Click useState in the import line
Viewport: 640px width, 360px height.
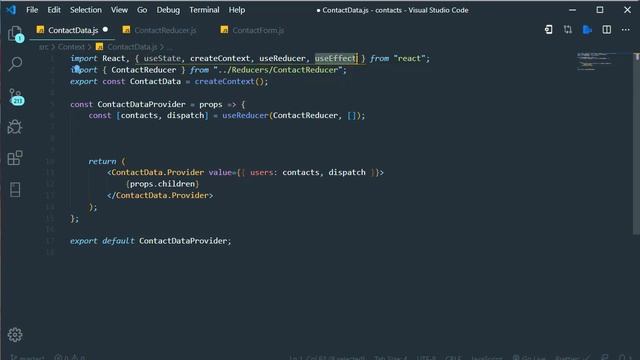(x=162, y=58)
